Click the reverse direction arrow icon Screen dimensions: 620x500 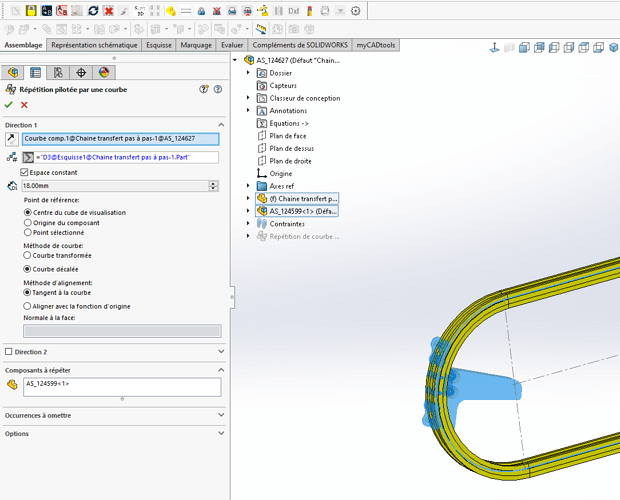point(11,139)
